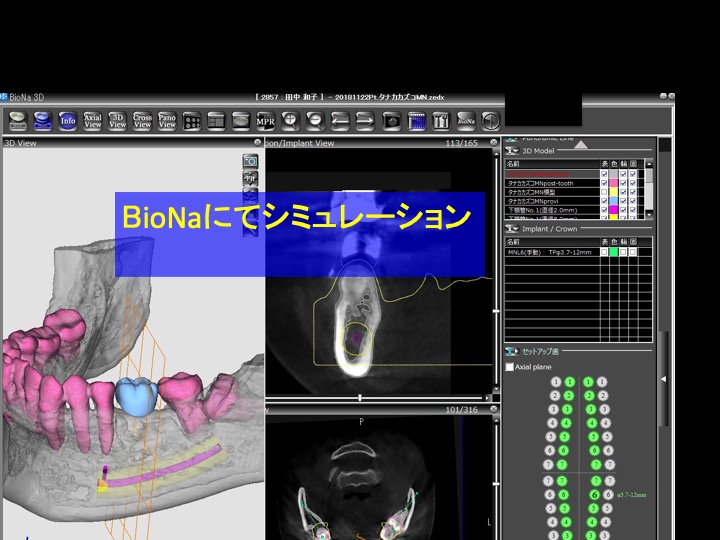Viewport: 720px width, 540px height.
Task: Change pink color swatch of MNpost-tooth
Action: [613, 183]
